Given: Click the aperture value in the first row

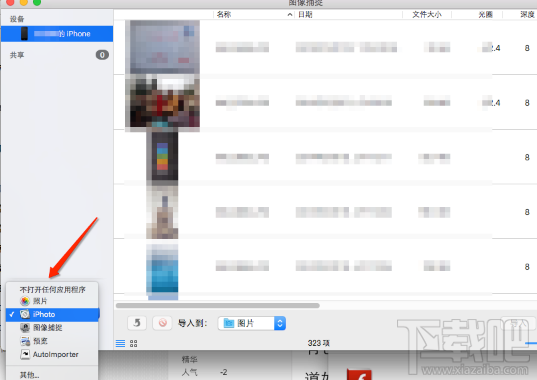Looking at the screenshot, I should click(491, 48).
